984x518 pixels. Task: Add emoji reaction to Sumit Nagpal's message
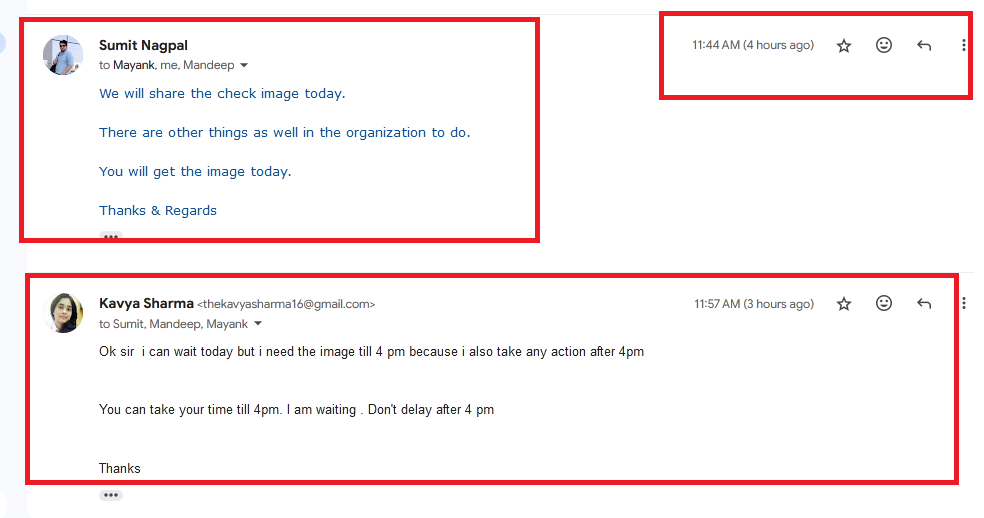(884, 45)
